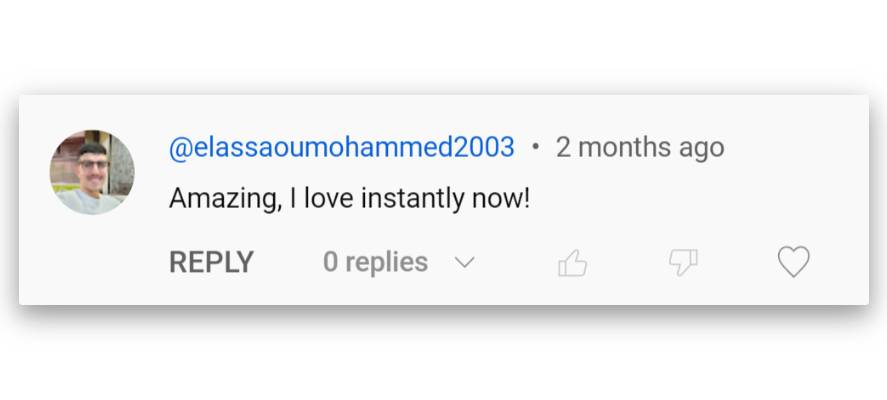
Task: Click the commenter's profile avatar
Action: pos(92,172)
